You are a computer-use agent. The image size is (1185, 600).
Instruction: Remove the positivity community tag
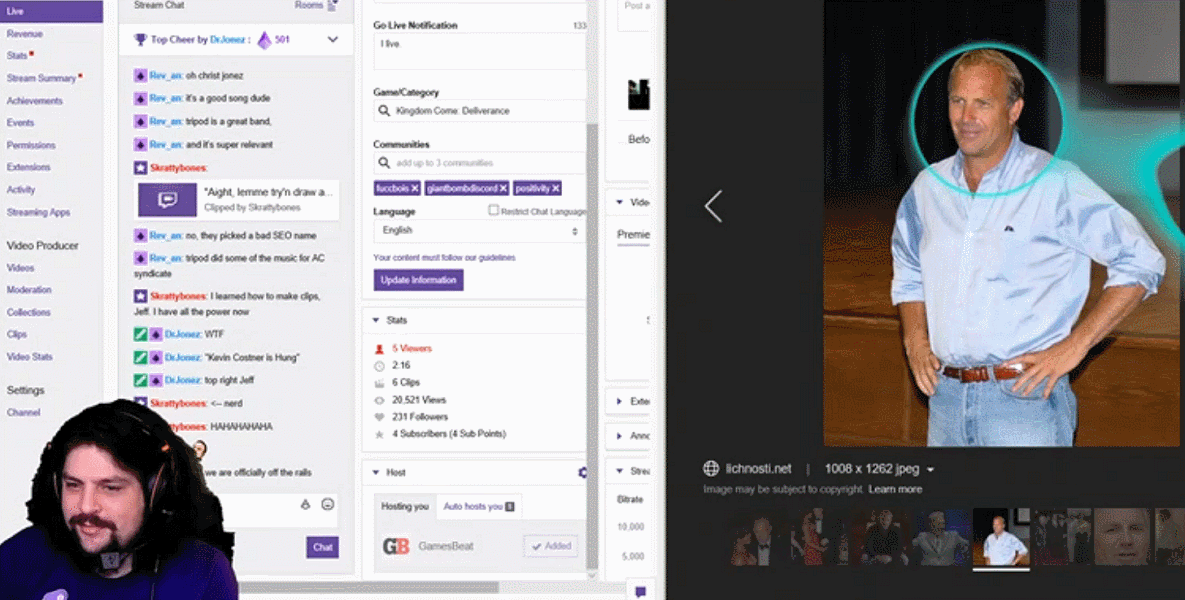555,189
